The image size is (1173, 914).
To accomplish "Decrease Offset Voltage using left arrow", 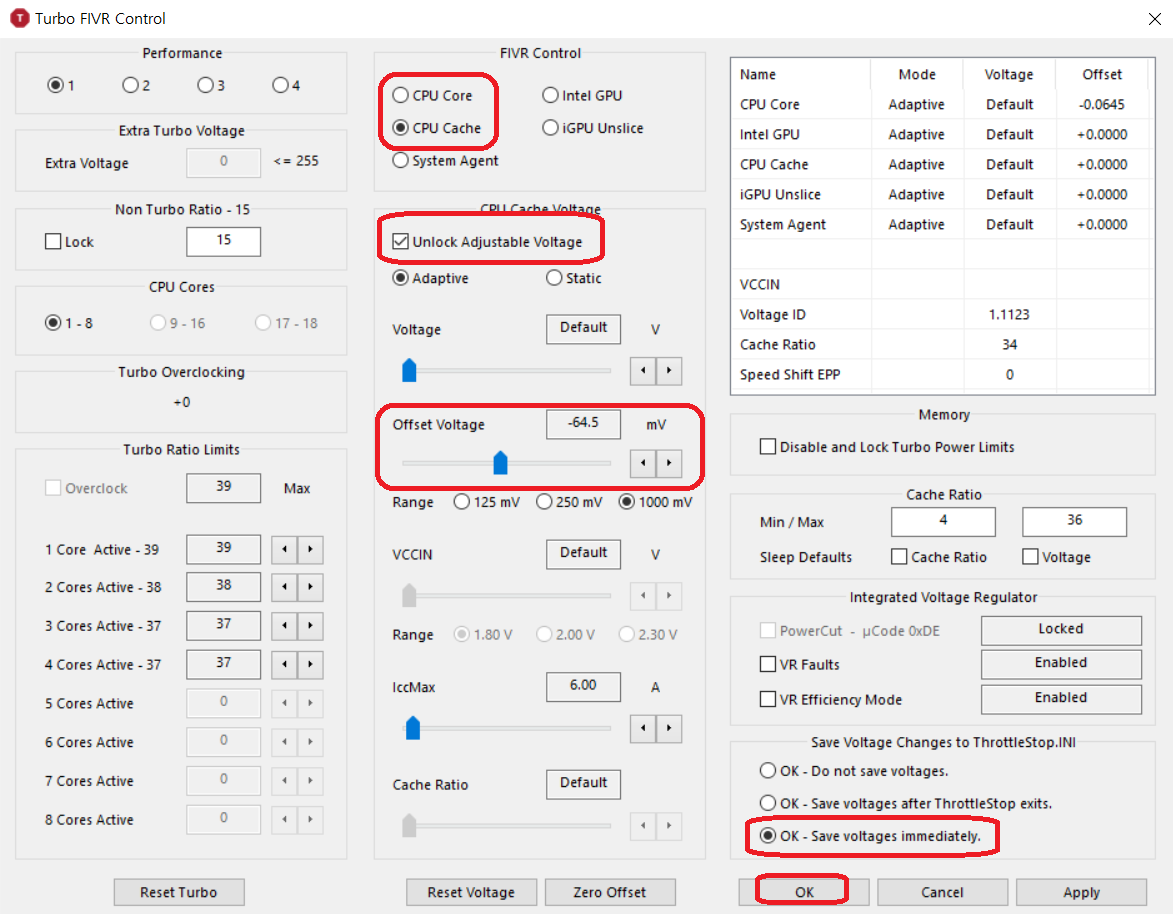I will point(643,464).
